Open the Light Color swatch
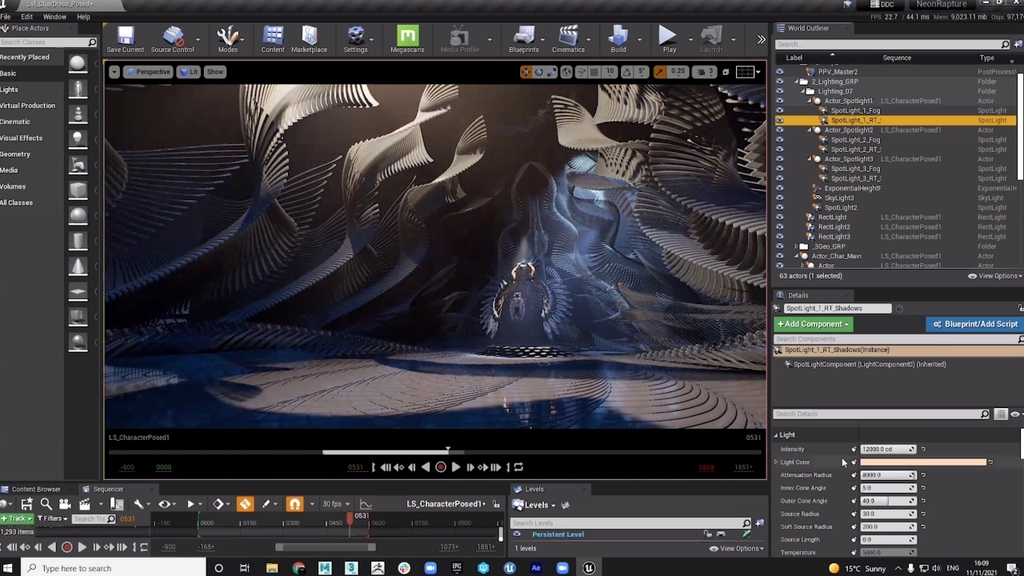 [923, 462]
